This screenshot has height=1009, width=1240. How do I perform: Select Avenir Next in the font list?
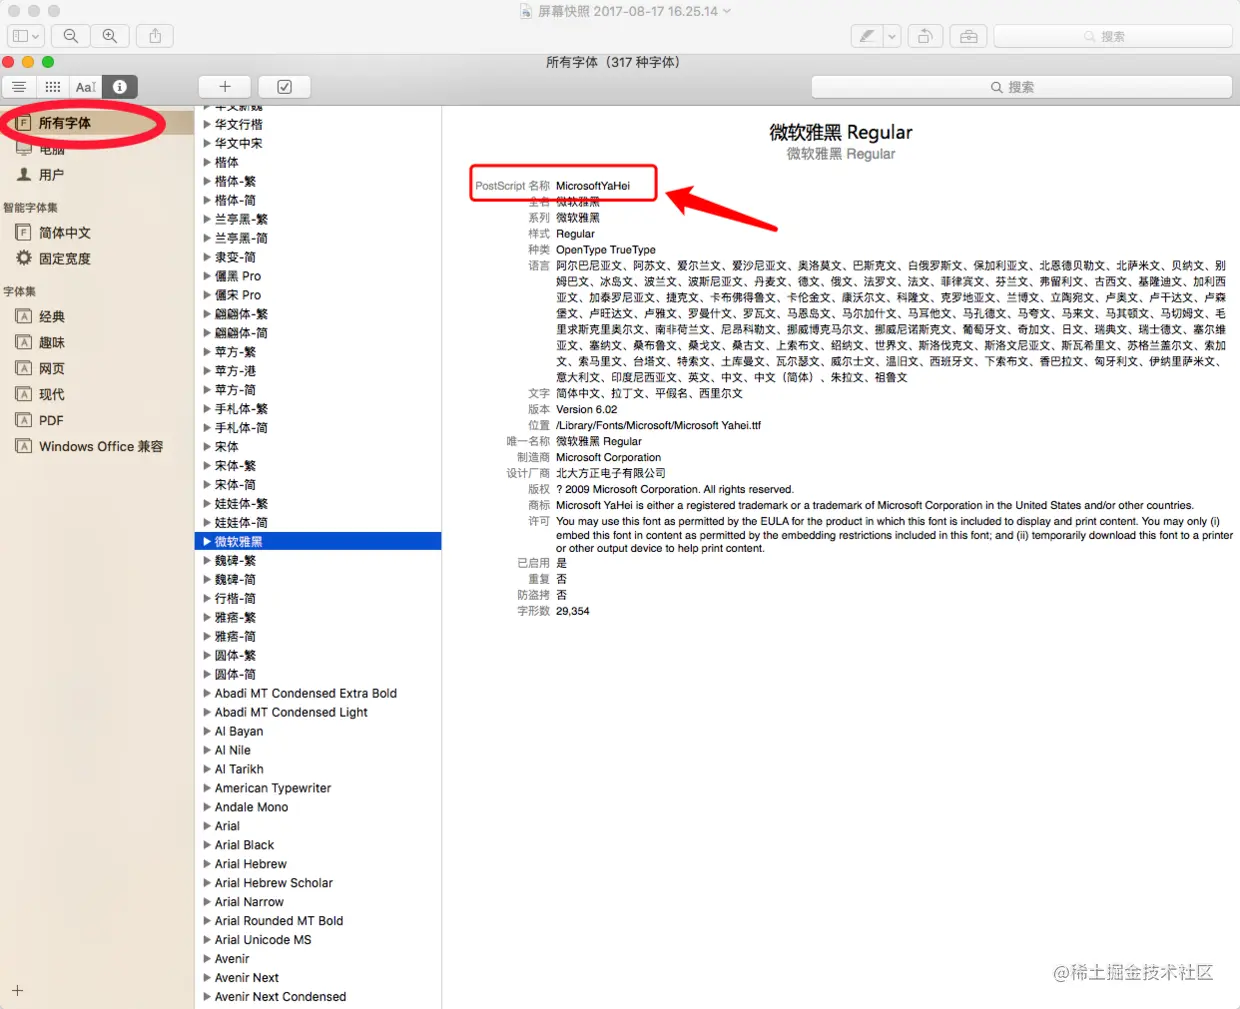point(247,977)
